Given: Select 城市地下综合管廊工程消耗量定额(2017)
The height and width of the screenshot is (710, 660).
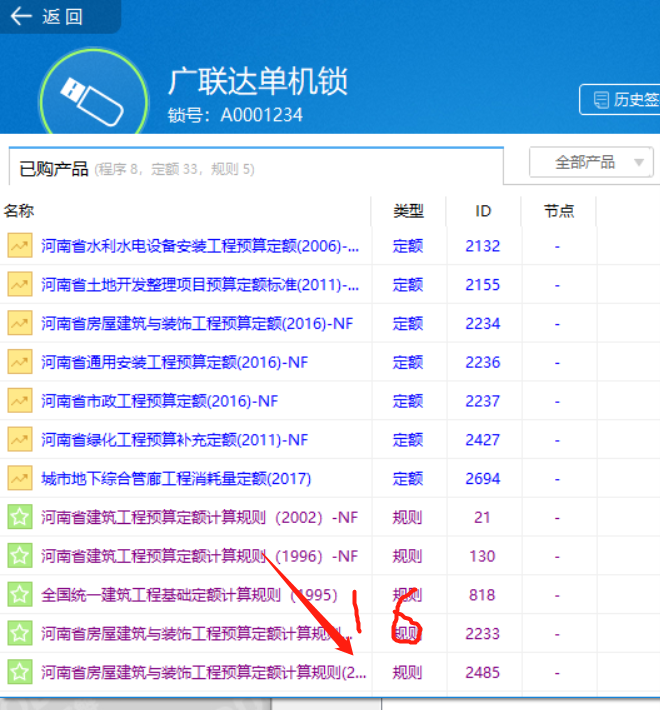Looking at the screenshot, I should pos(177,479).
